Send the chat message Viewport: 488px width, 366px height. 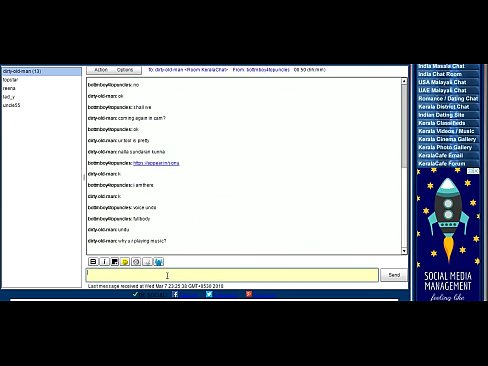pyautogui.click(x=394, y=275)
